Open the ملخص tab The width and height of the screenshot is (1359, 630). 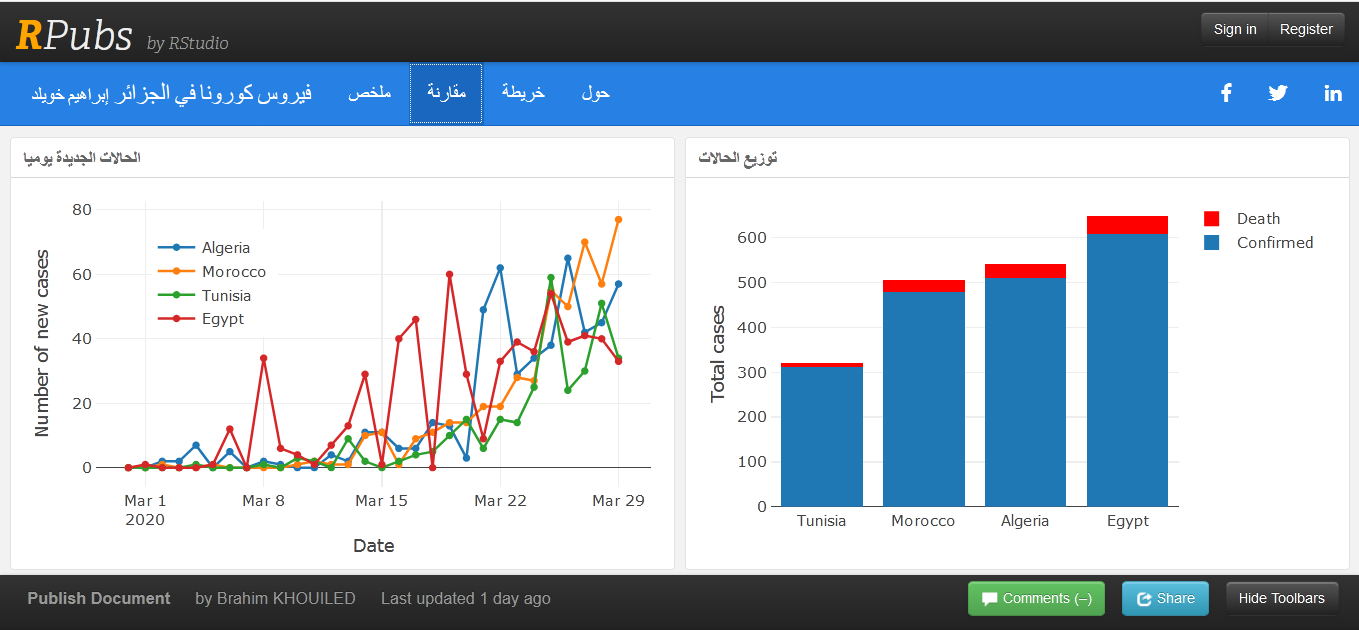(369, 93)
